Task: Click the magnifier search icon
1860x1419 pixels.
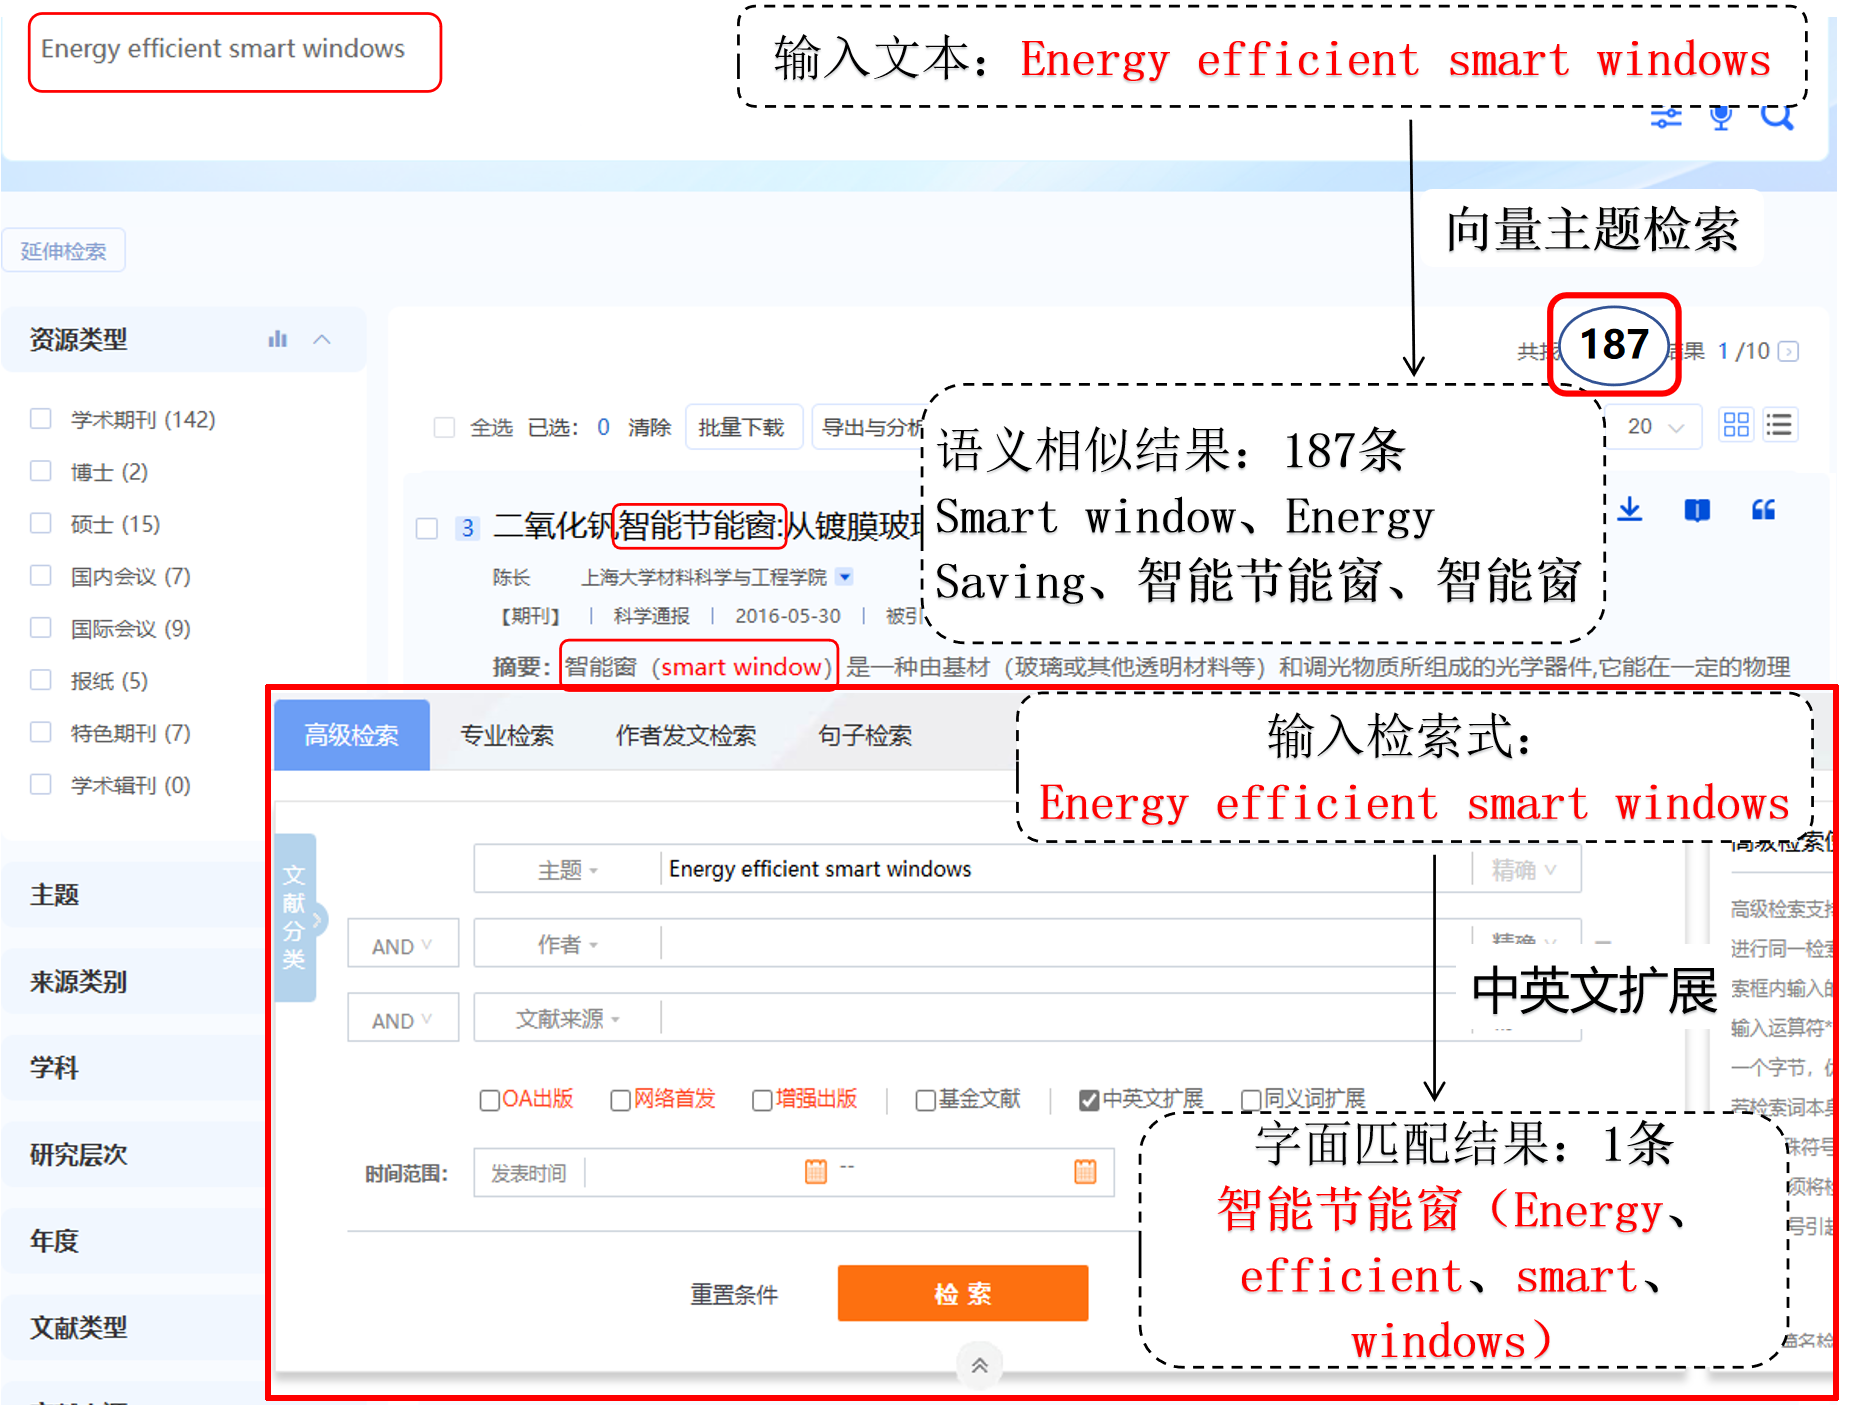Action: coord(1777,119)
